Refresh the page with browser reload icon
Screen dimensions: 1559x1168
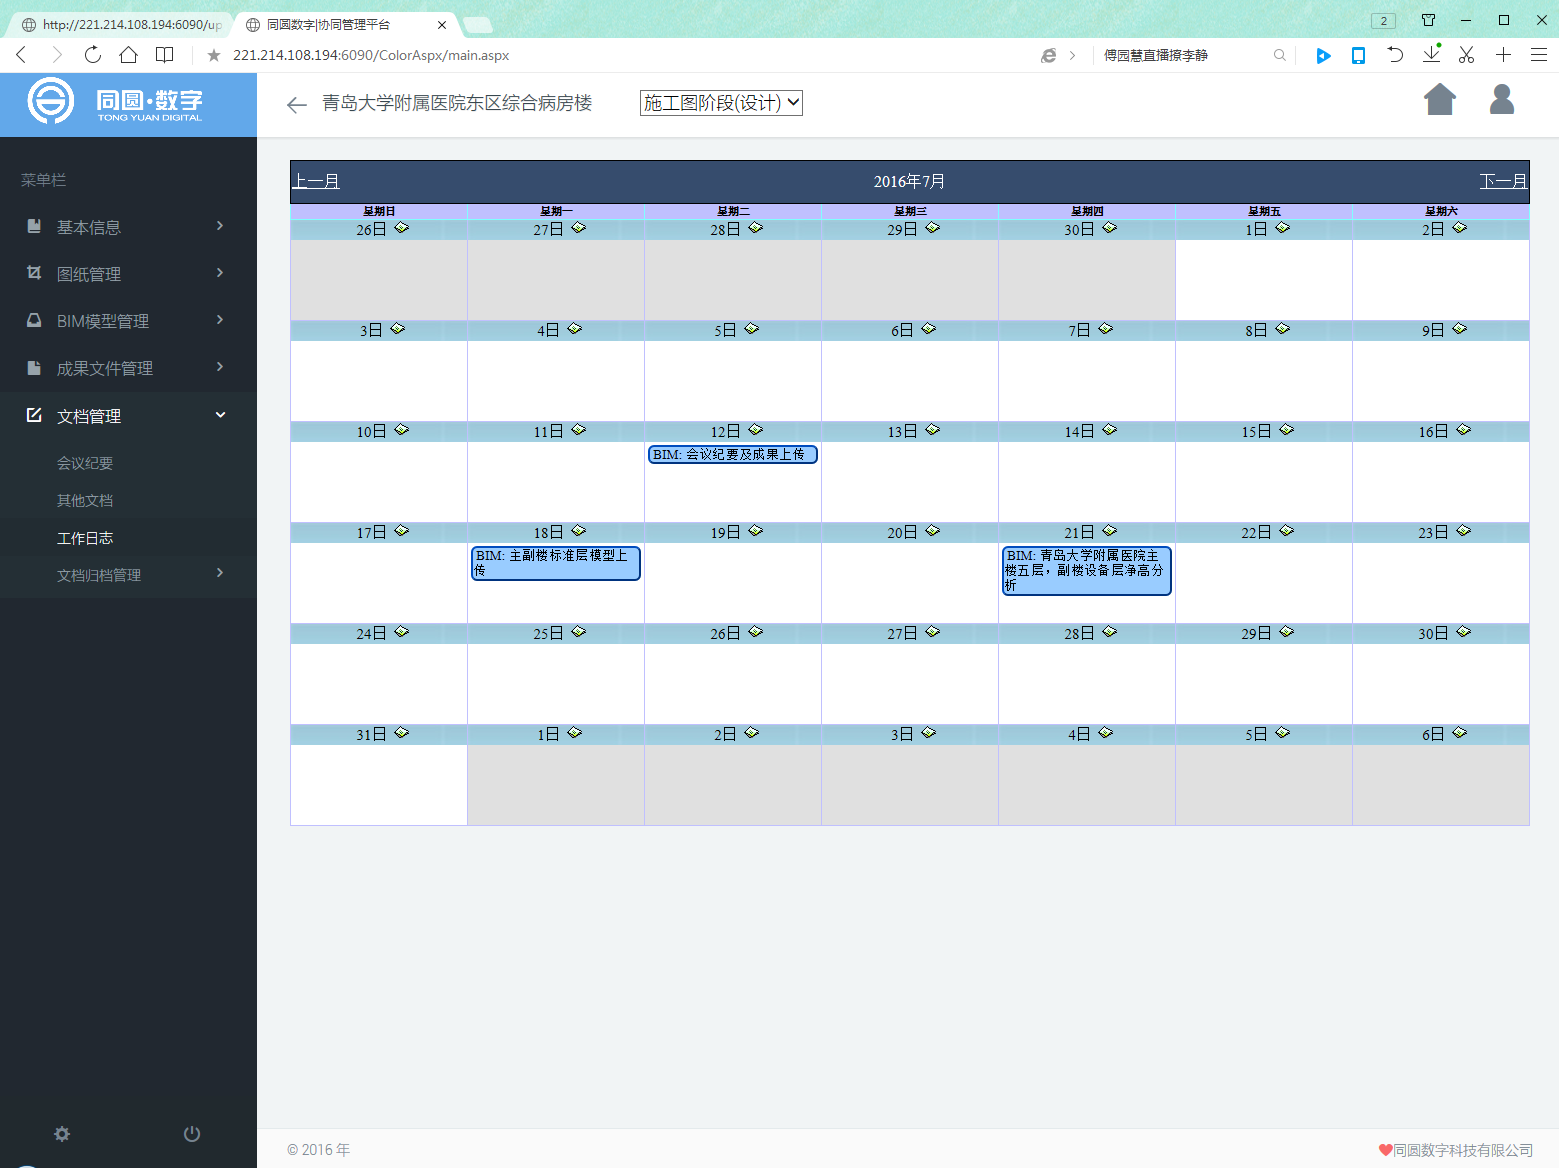(93, 55)
